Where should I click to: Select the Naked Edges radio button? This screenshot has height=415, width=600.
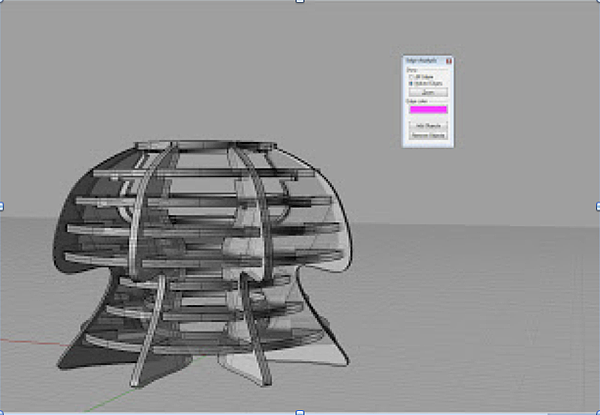410,83
